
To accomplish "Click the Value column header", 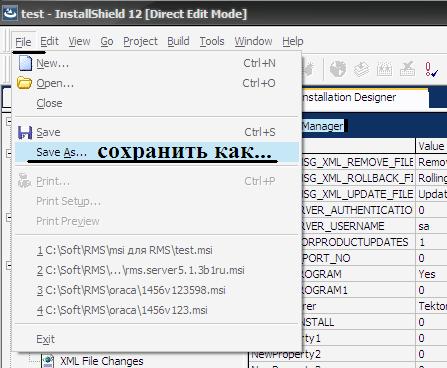I will (431, 146).
